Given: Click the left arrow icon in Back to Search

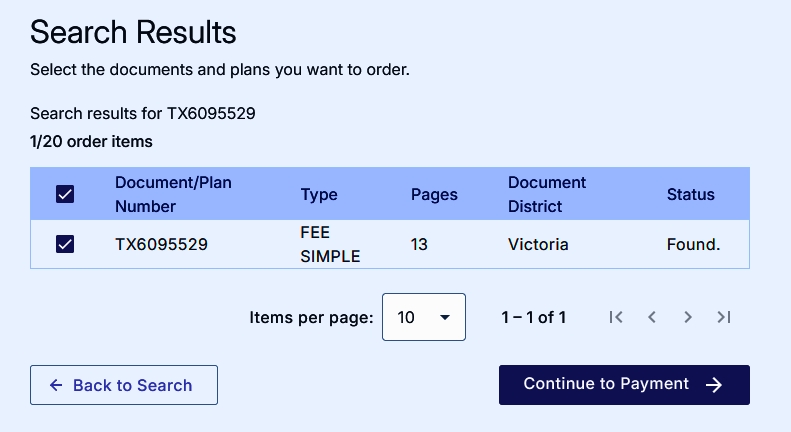Looking at the screenshot, I should coord(56,385).
